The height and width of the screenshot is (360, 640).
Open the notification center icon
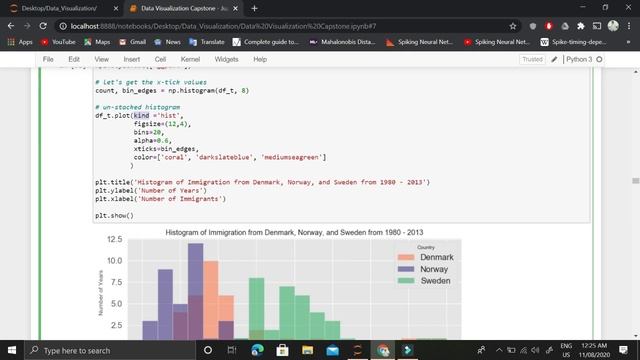click(x=623, y=350)
